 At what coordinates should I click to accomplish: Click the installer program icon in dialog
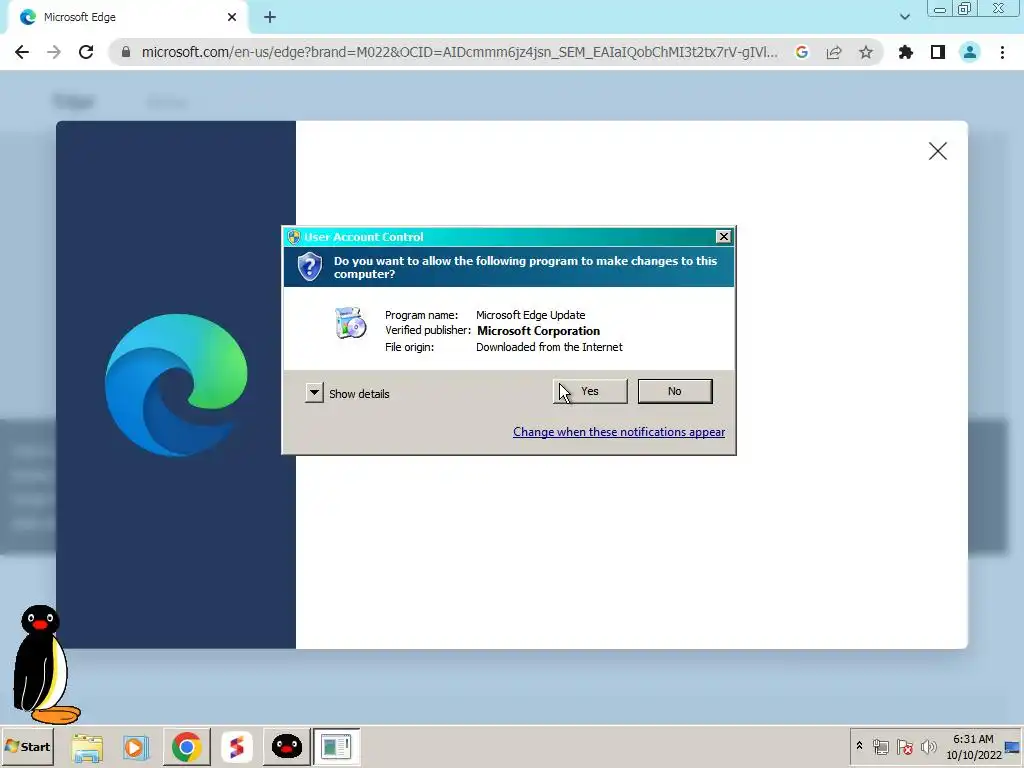tap(350, 323)
